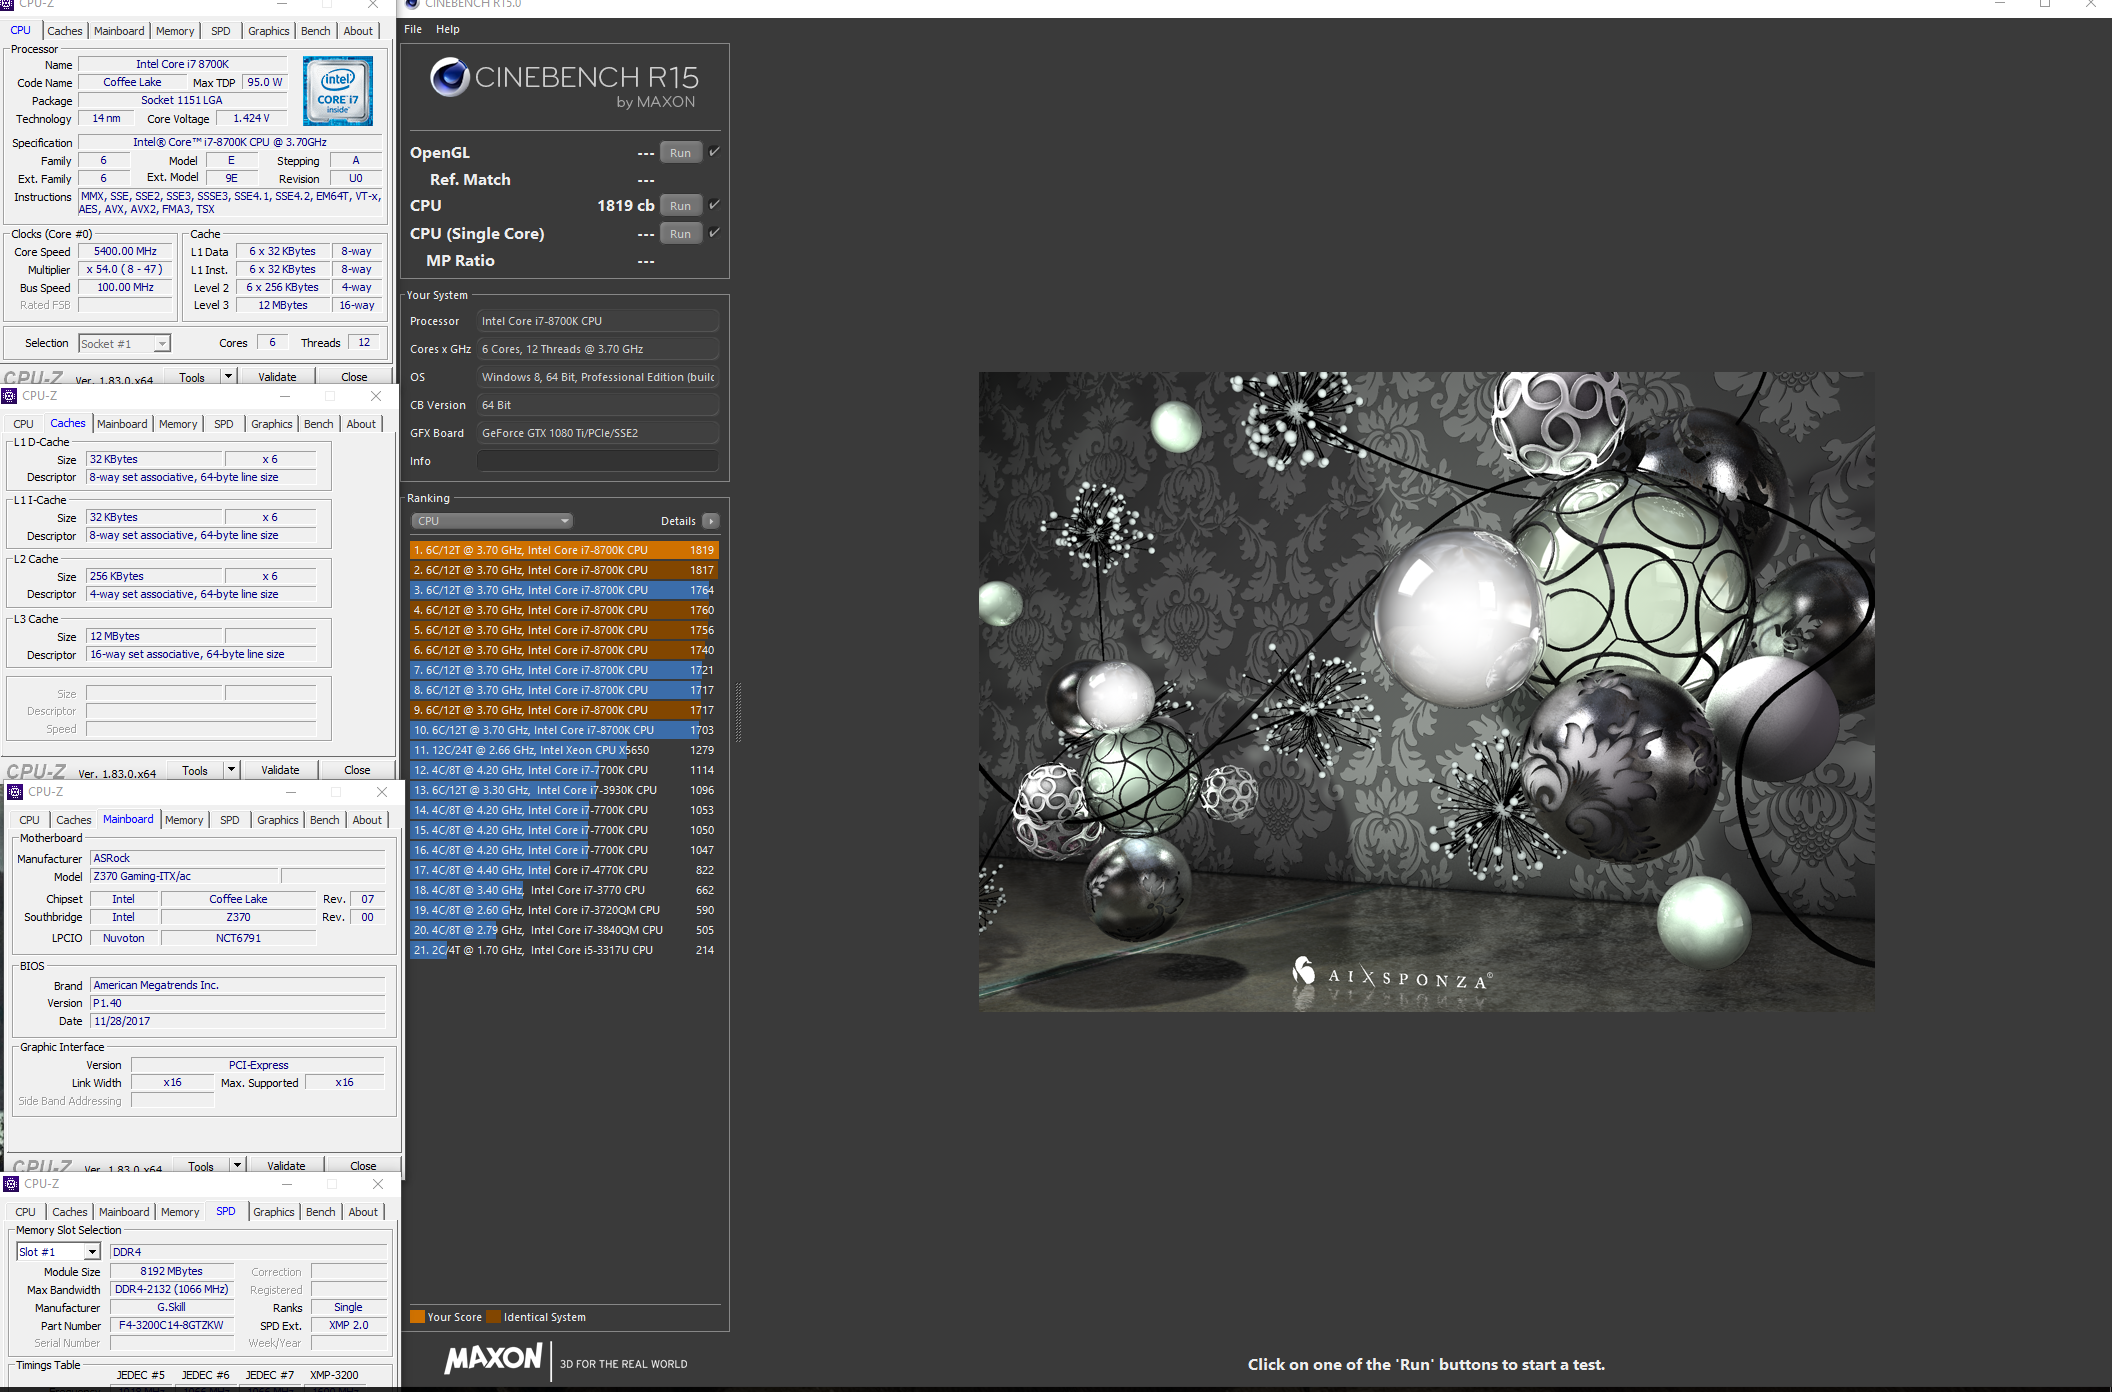
Task: Click the orange Your Score legend swatch
Action: click(417, 1317)
